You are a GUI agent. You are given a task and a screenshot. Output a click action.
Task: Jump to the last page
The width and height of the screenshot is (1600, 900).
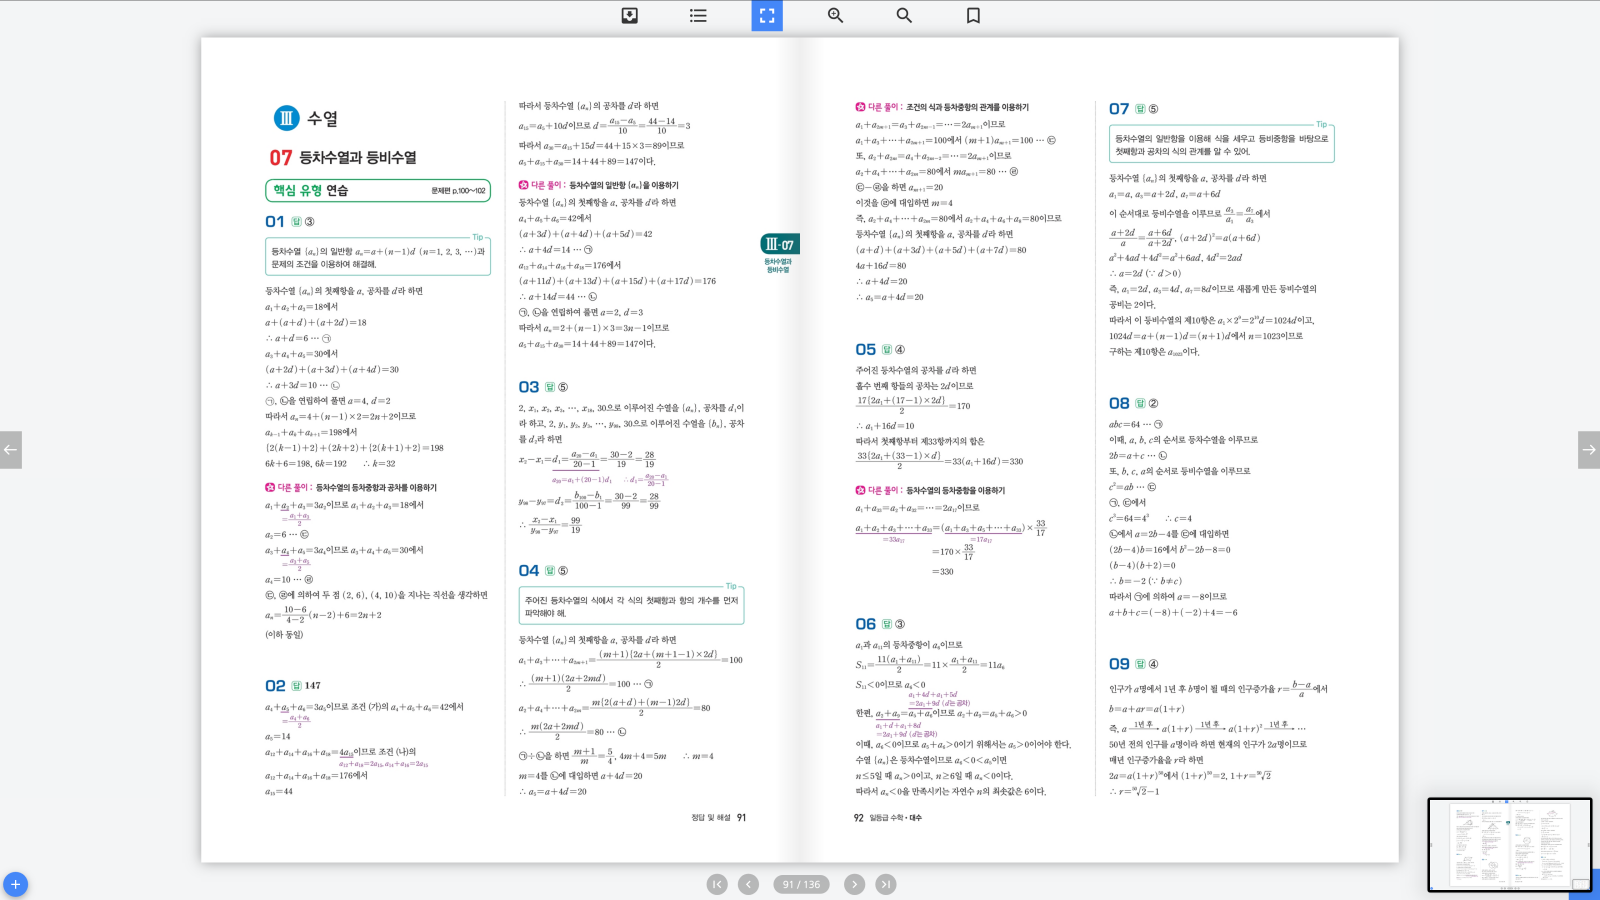(x=886, y=884)
